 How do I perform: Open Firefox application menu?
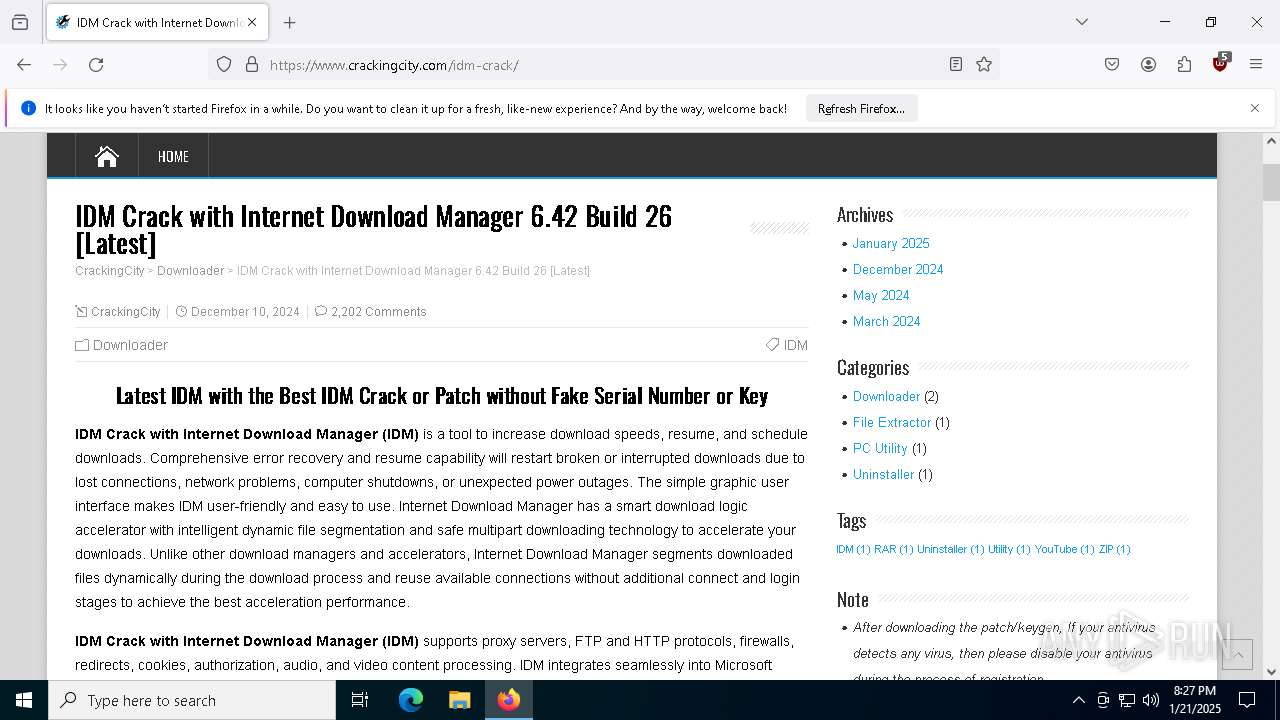coord(1256,65)
